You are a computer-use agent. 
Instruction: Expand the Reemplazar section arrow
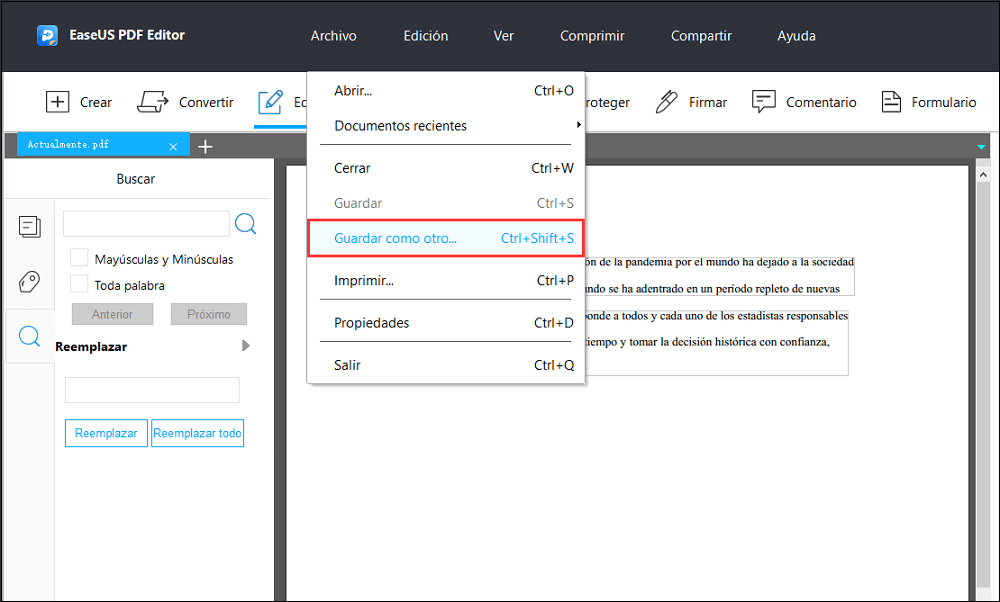pos(246,346)
